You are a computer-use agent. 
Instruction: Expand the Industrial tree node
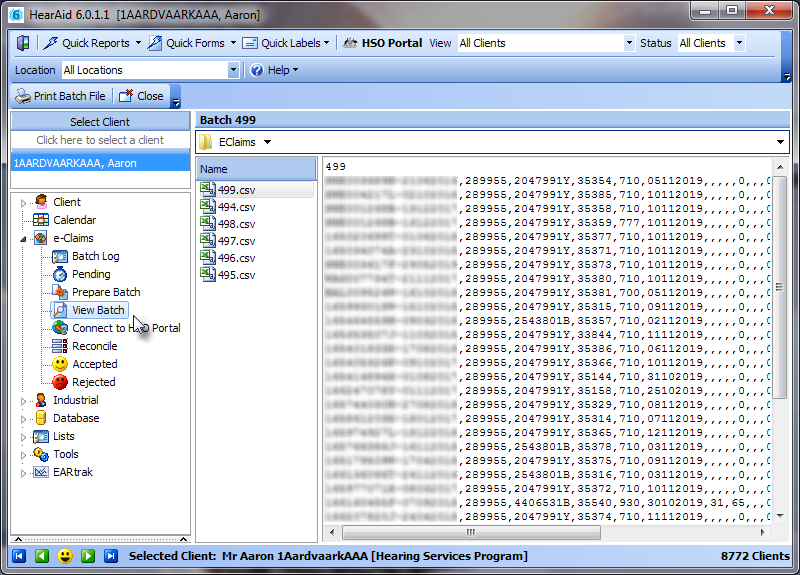coord(23,401)
